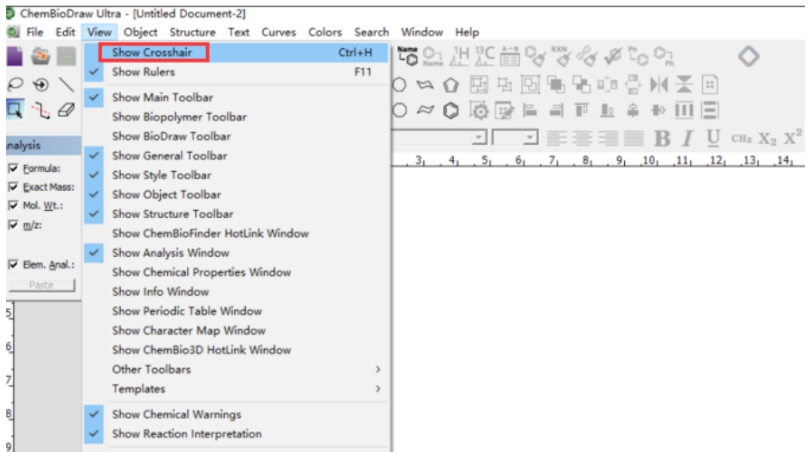This screenshot has height=452, width=810.
Task: Toggle Underline text formatting
Action: point(713,138)
